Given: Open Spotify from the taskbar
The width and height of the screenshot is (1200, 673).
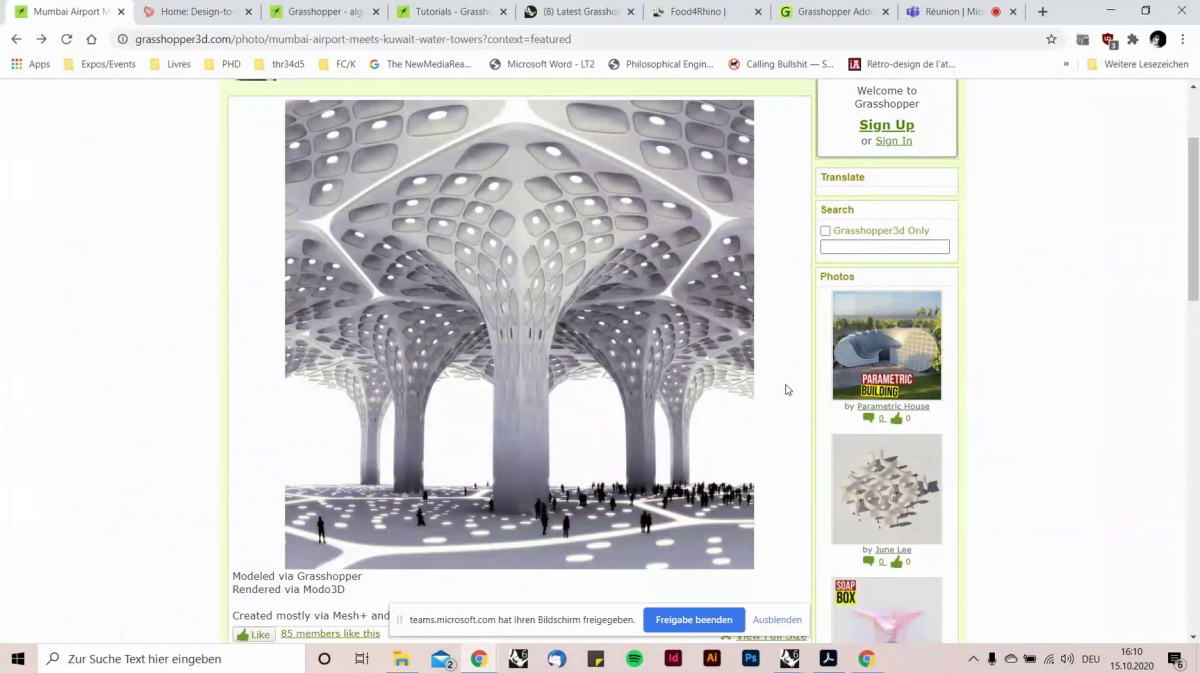Looking at the screenshot, I should tap(634, 659).
